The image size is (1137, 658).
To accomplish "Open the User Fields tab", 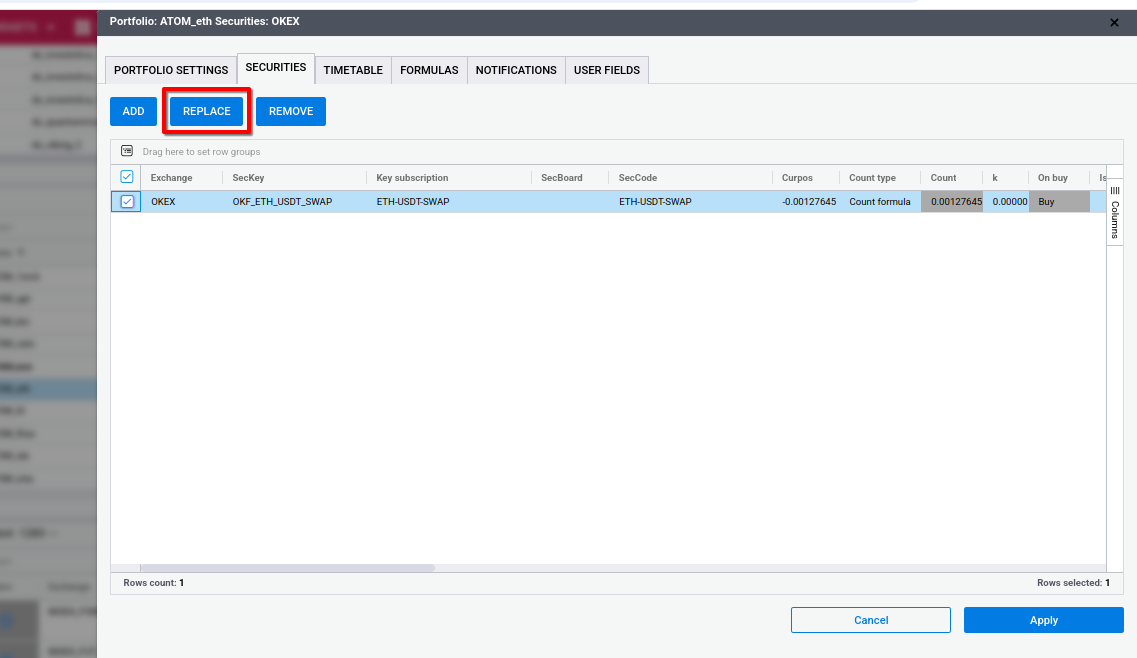I will point(607,70).
